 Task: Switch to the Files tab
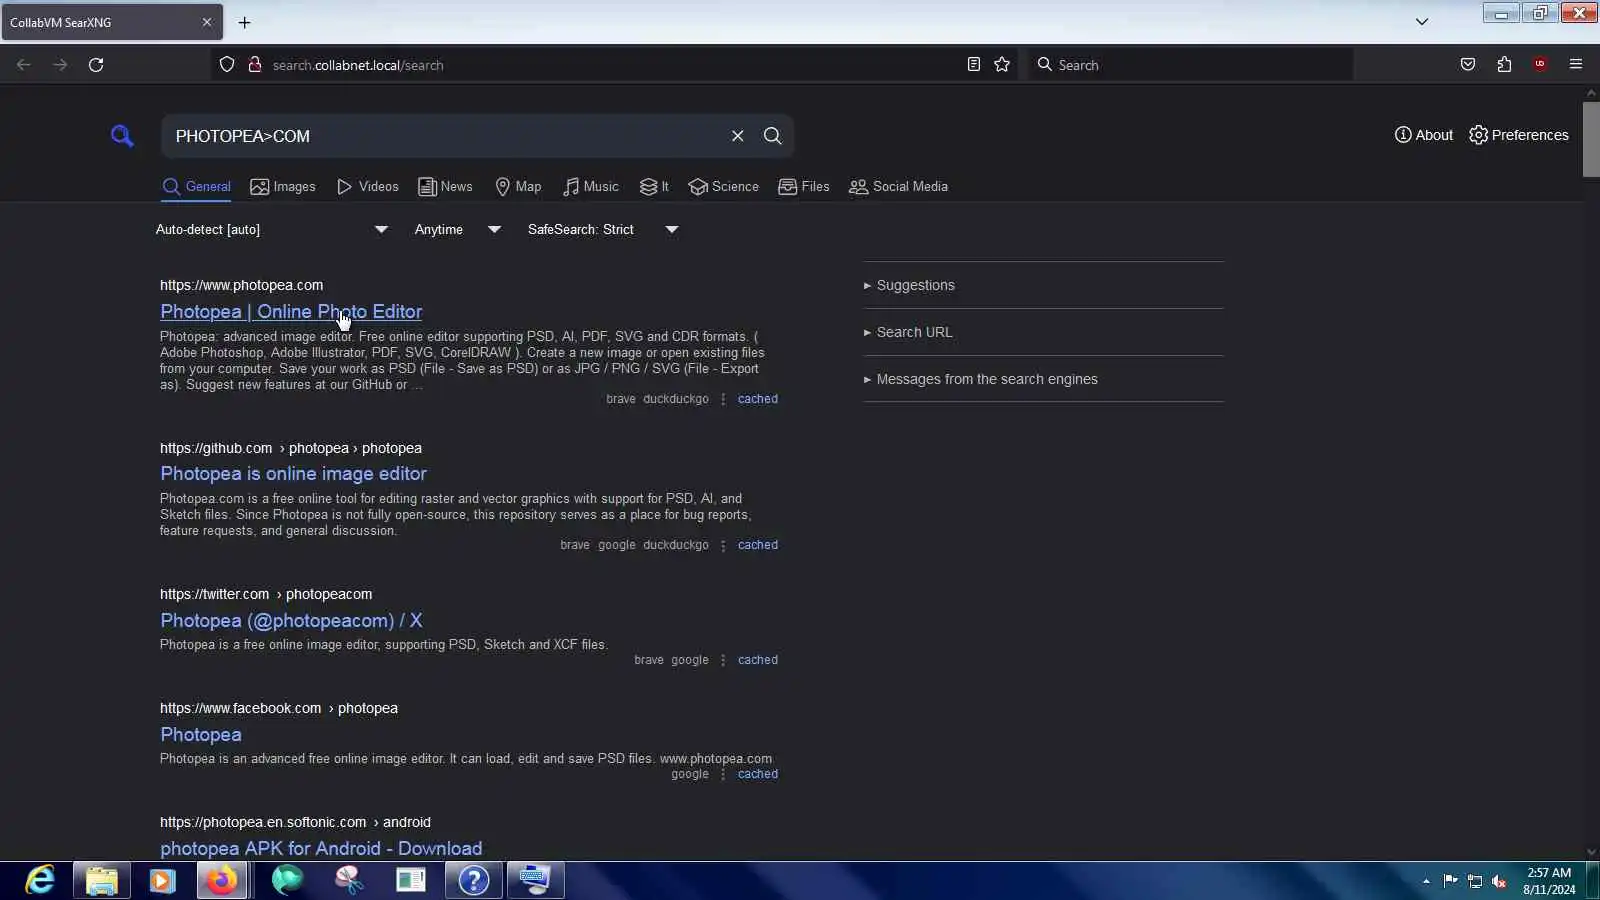804,187
